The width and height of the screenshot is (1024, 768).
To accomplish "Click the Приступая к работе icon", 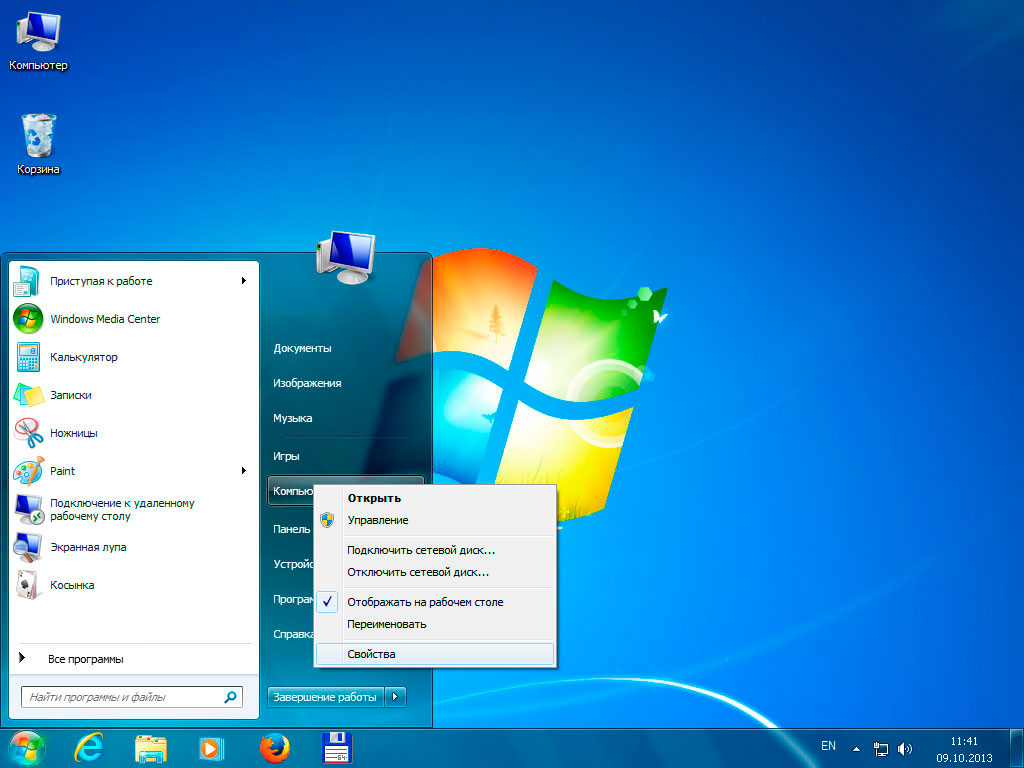I will tap(27, 281).
